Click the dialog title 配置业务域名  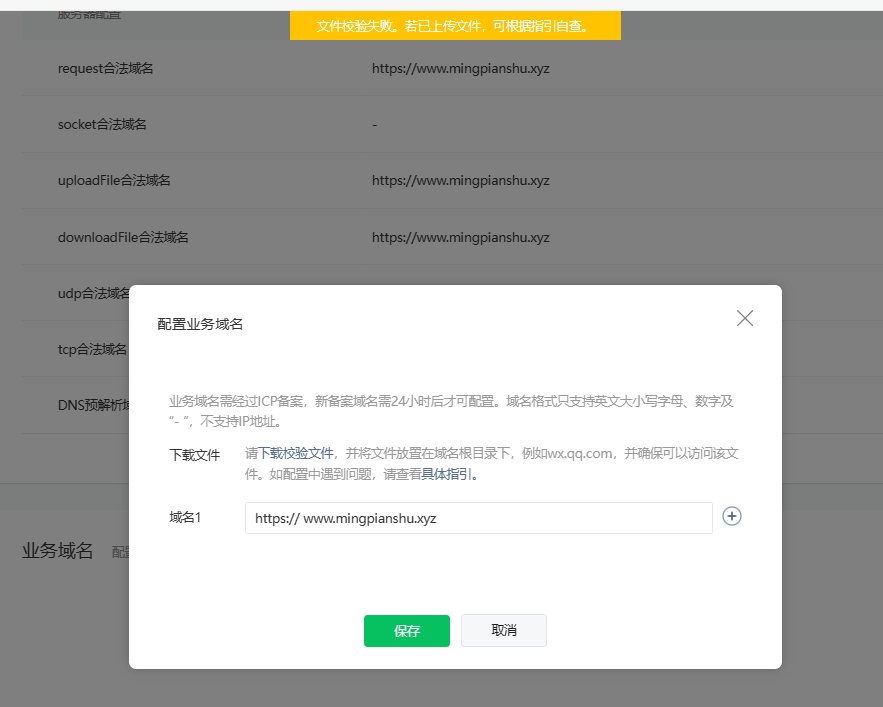[200, 324]
